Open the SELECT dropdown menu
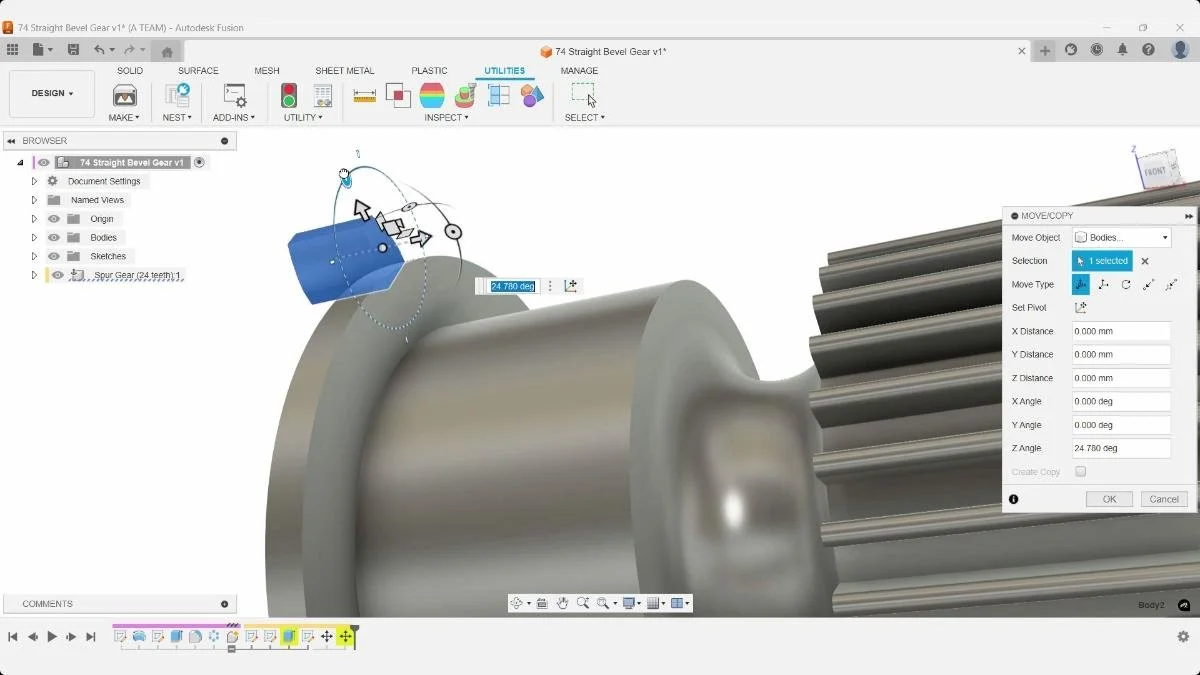 (584, 117)
